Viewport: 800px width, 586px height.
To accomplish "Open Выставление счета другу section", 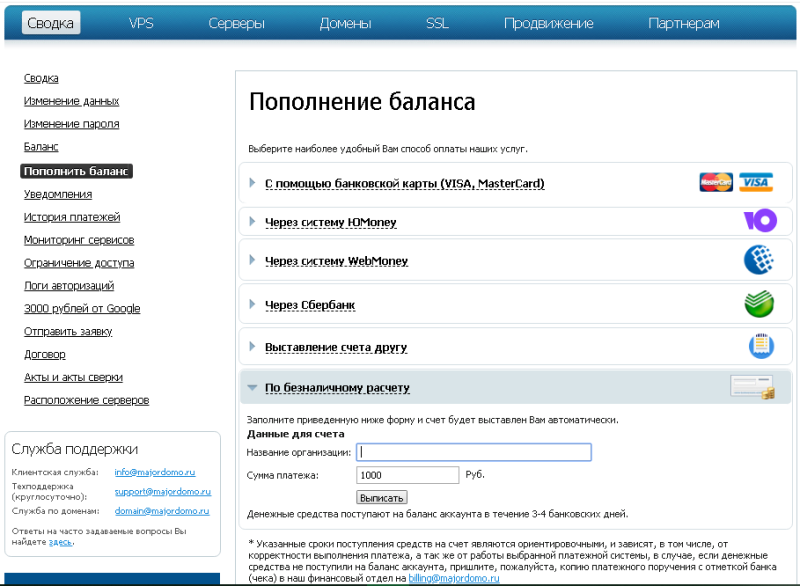I will pos(336,347).
